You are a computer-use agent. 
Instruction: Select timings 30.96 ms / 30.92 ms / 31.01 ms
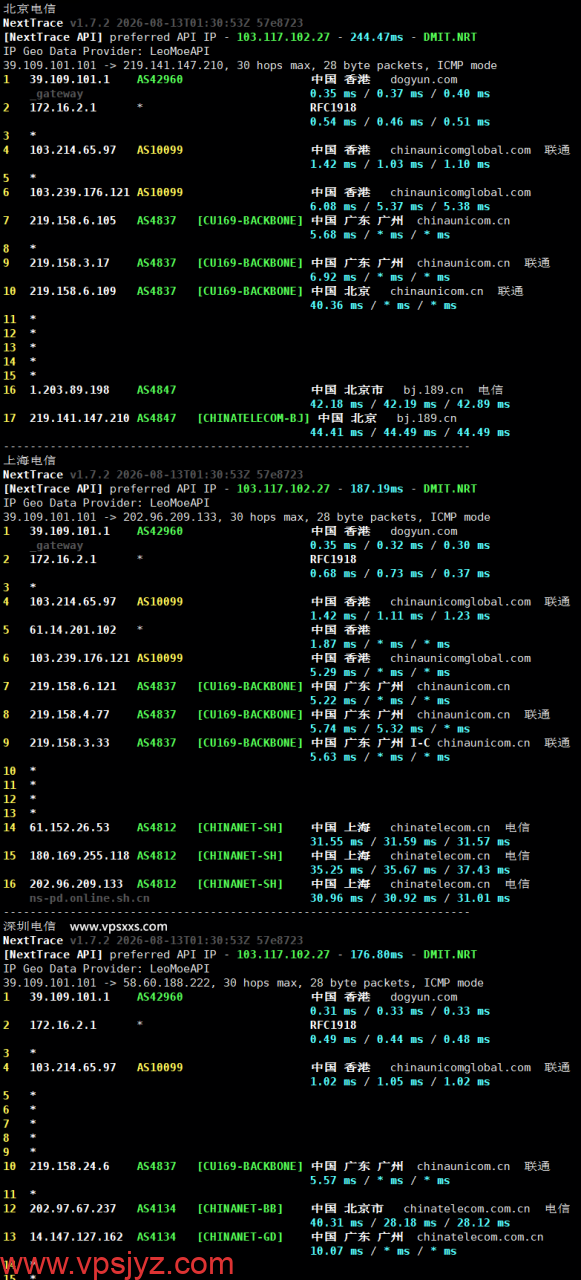410,897
